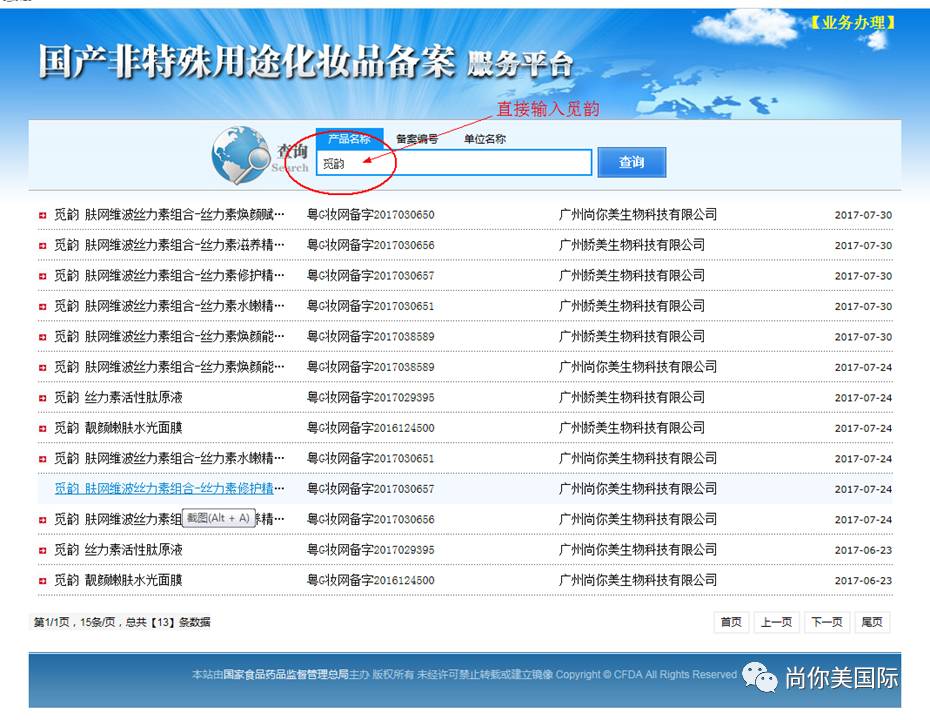Click 广州尚你美生物科技有限公司 in first result row
930x720 pixels.
click(x=638, y=215)
